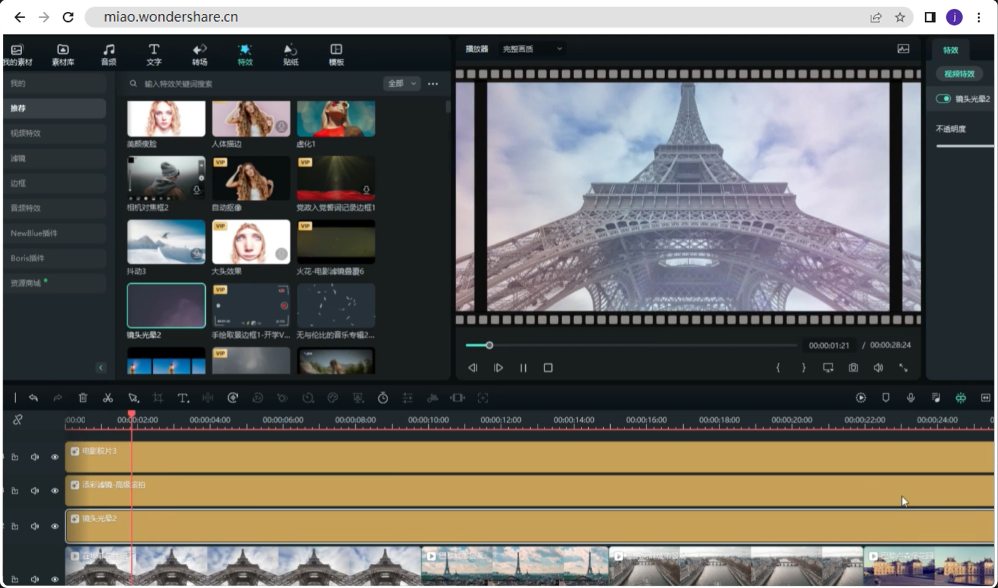Select the 人体描边 effect thumbnail
Viewport: 998px width, 588px height.
(x=251, y=118)
